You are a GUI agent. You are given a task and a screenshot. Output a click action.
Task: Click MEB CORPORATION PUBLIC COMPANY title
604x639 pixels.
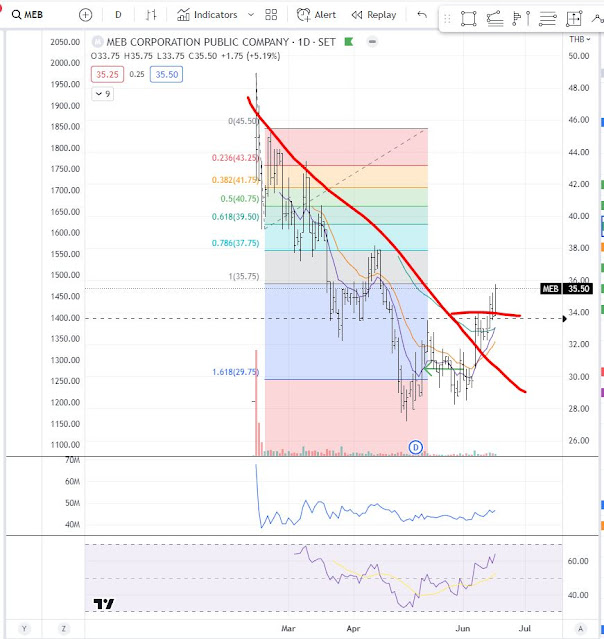(x=198, y=42)
